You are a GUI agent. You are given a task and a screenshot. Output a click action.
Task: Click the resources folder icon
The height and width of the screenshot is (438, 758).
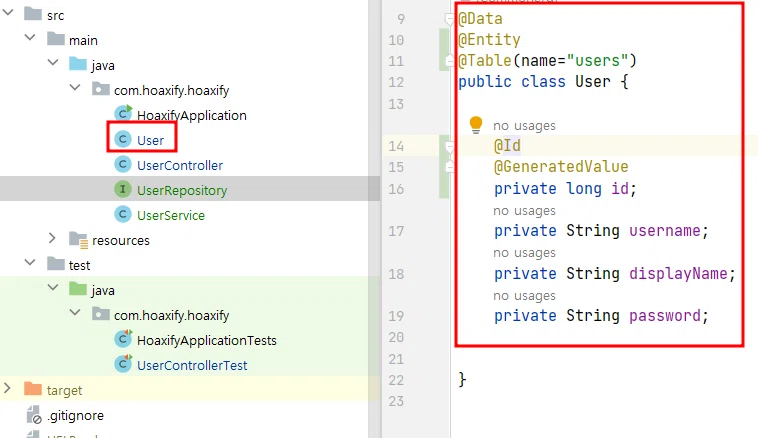78,239
